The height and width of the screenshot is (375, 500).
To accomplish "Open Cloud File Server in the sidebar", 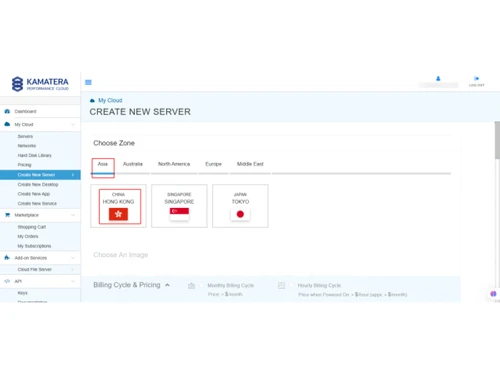I will (x=40, y=269).
